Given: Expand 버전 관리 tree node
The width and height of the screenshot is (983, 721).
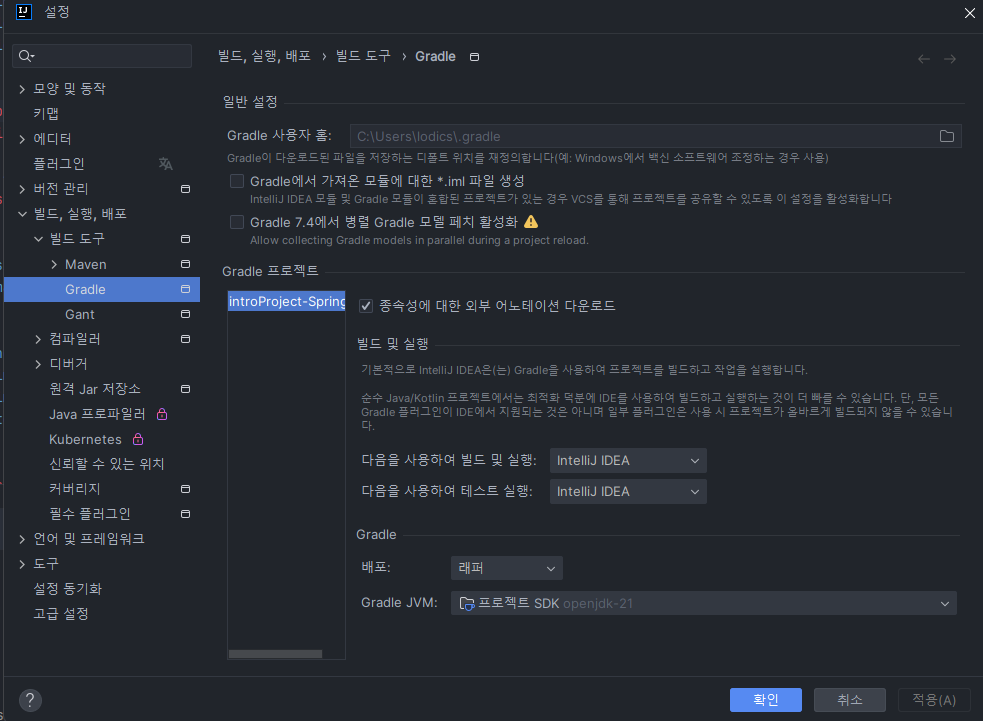Looking at the screenshot, I should (22, 189).
